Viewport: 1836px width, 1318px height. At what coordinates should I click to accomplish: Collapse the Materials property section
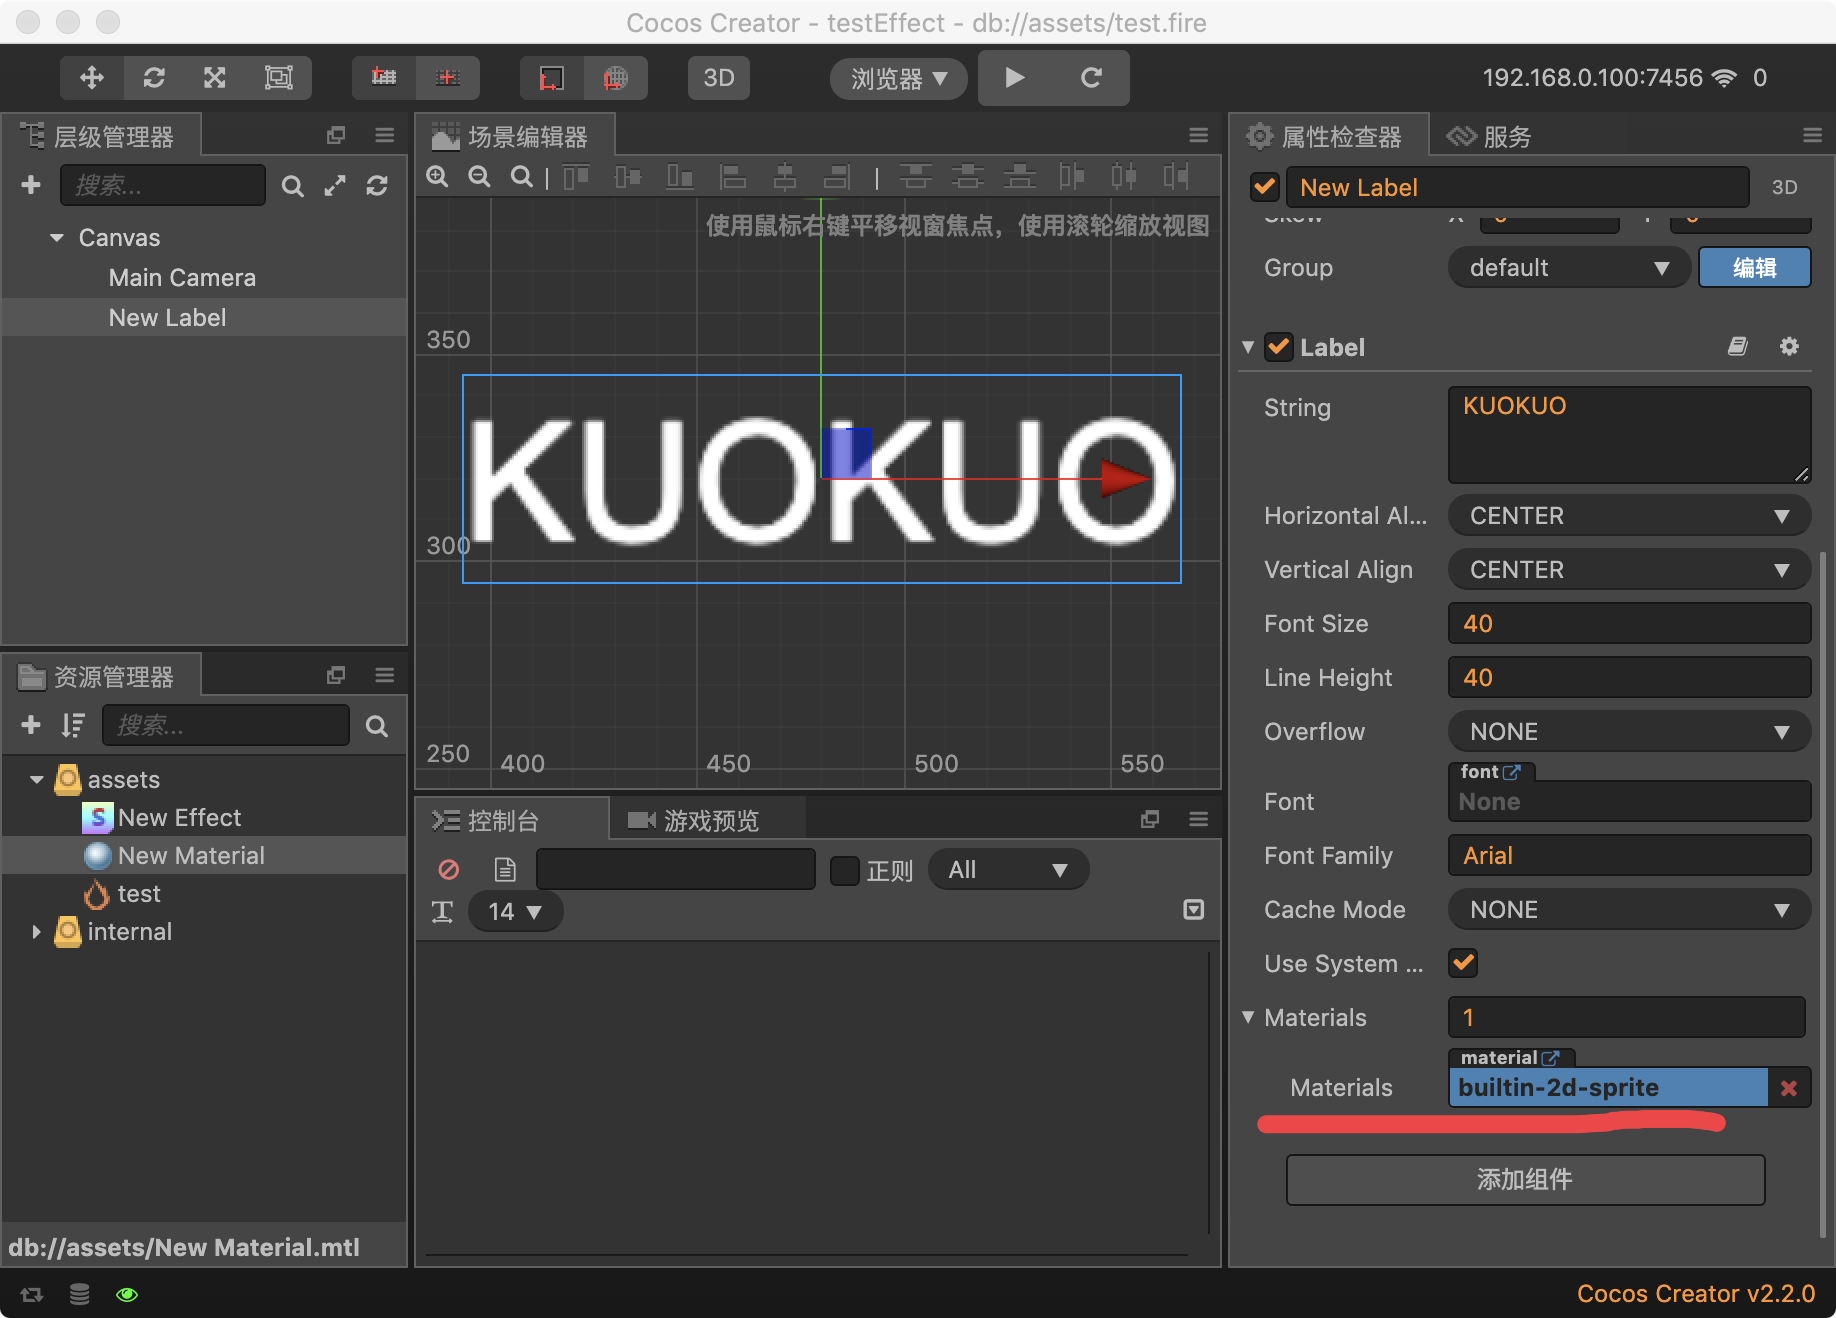tap(1248, 1017)
